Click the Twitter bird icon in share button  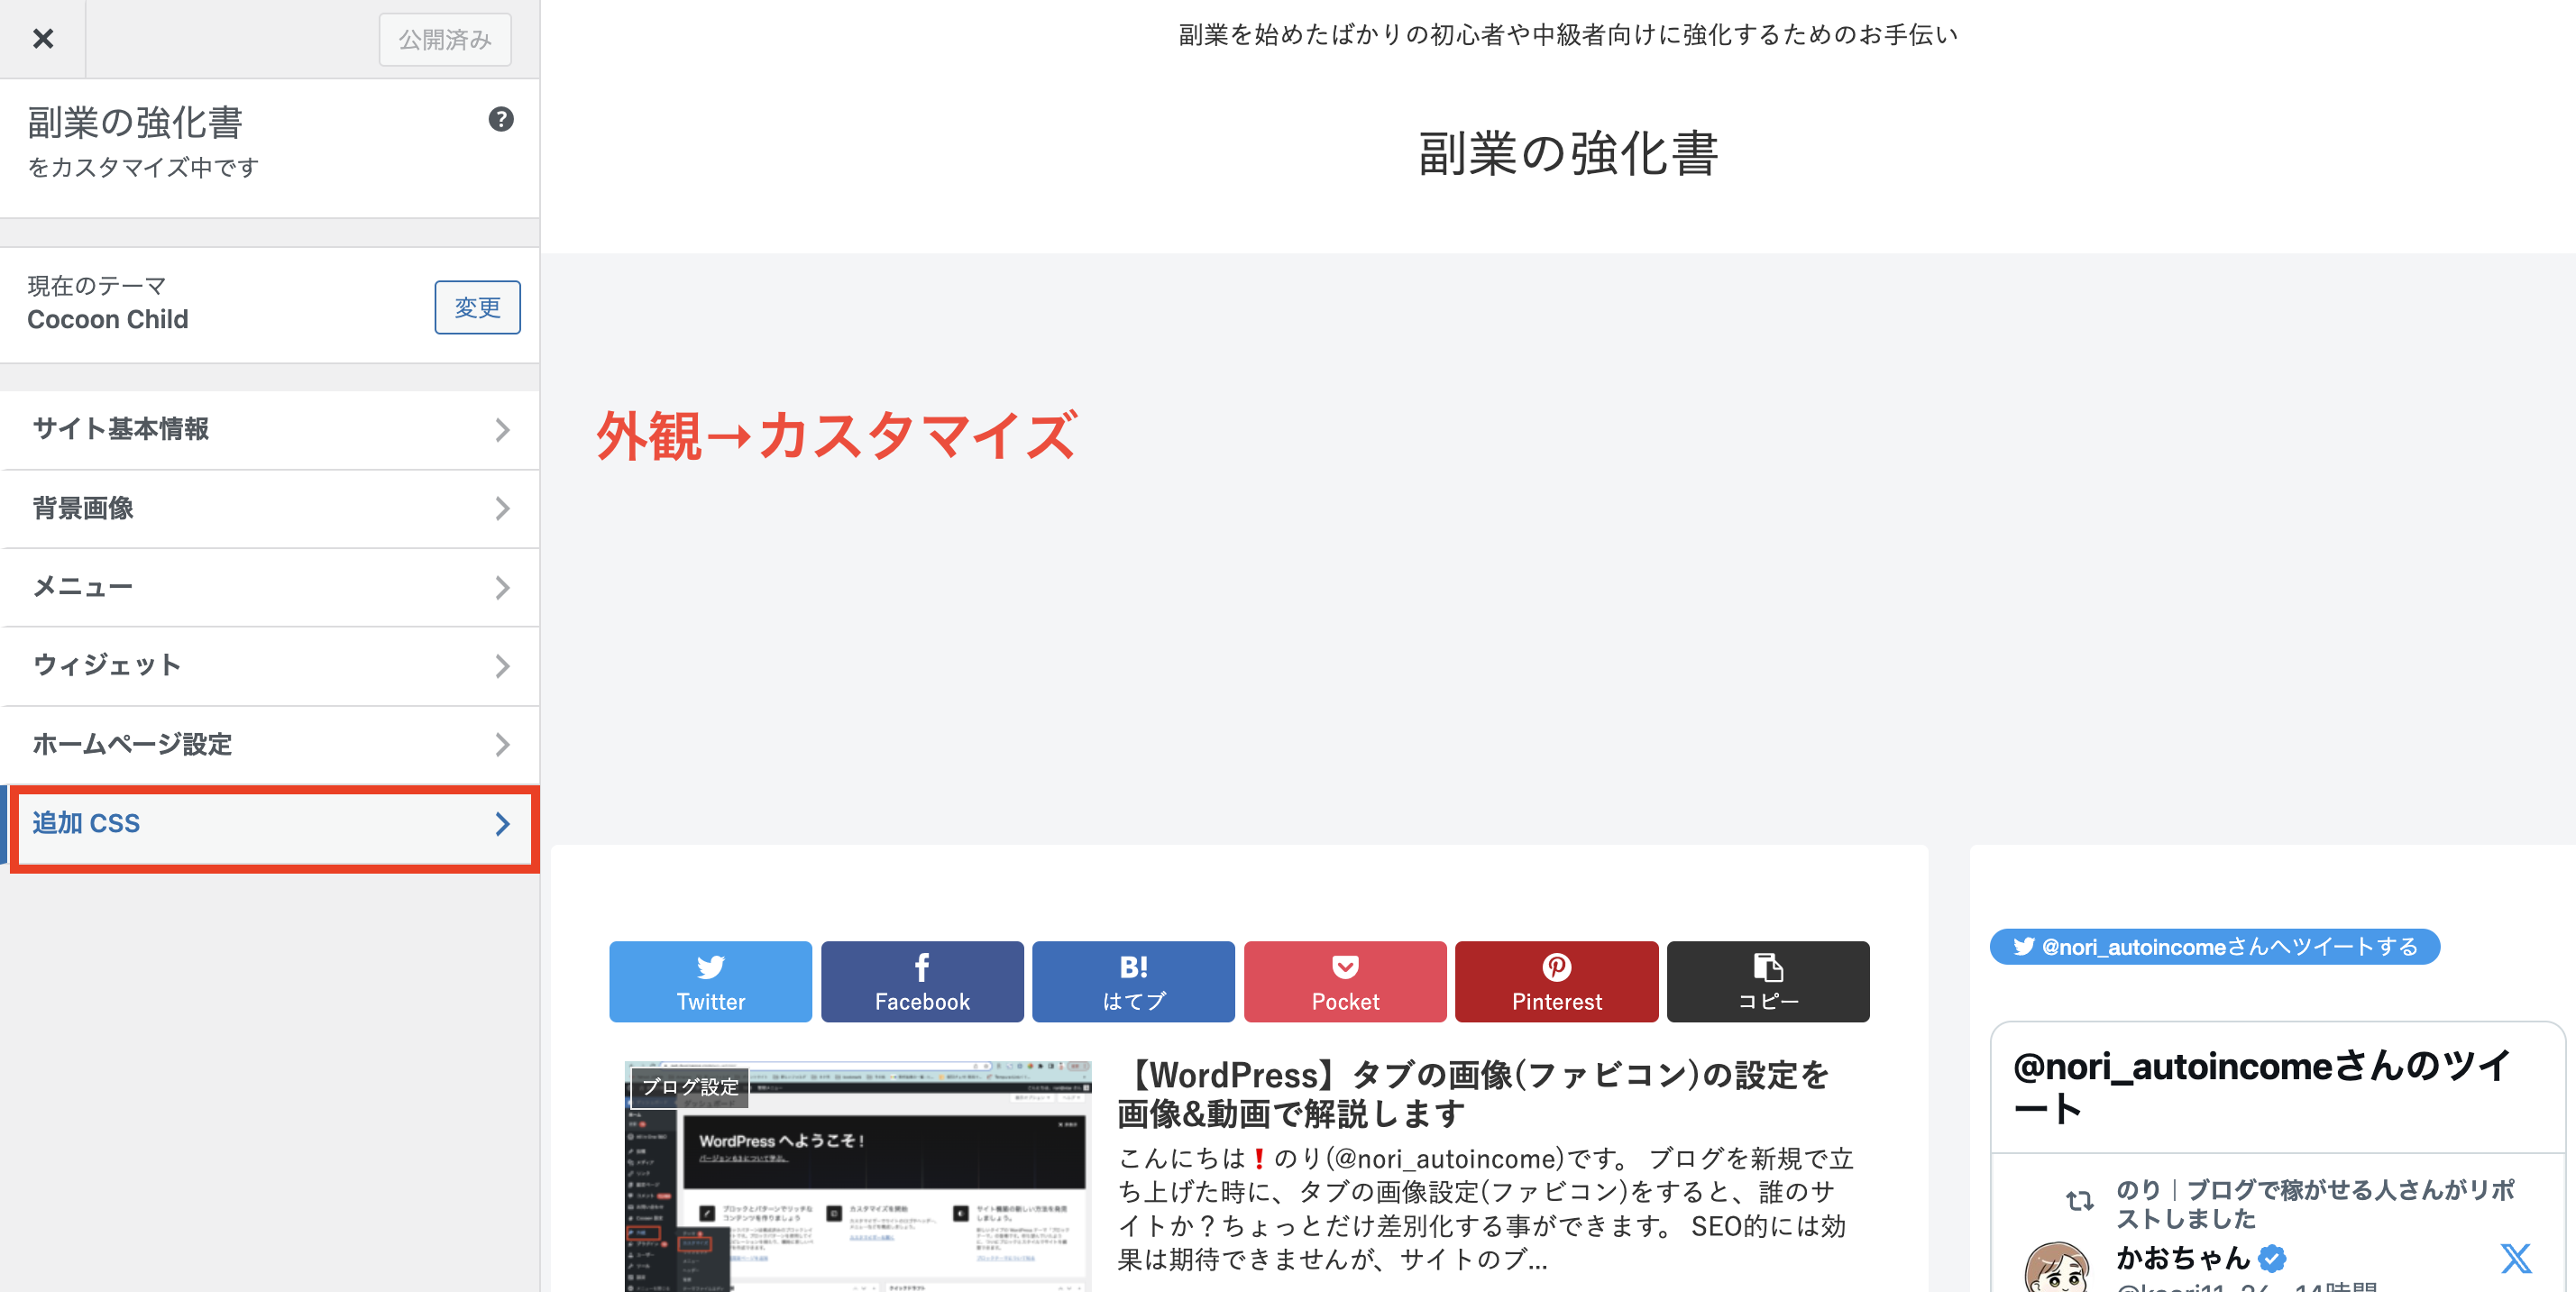tap(710, 967)
